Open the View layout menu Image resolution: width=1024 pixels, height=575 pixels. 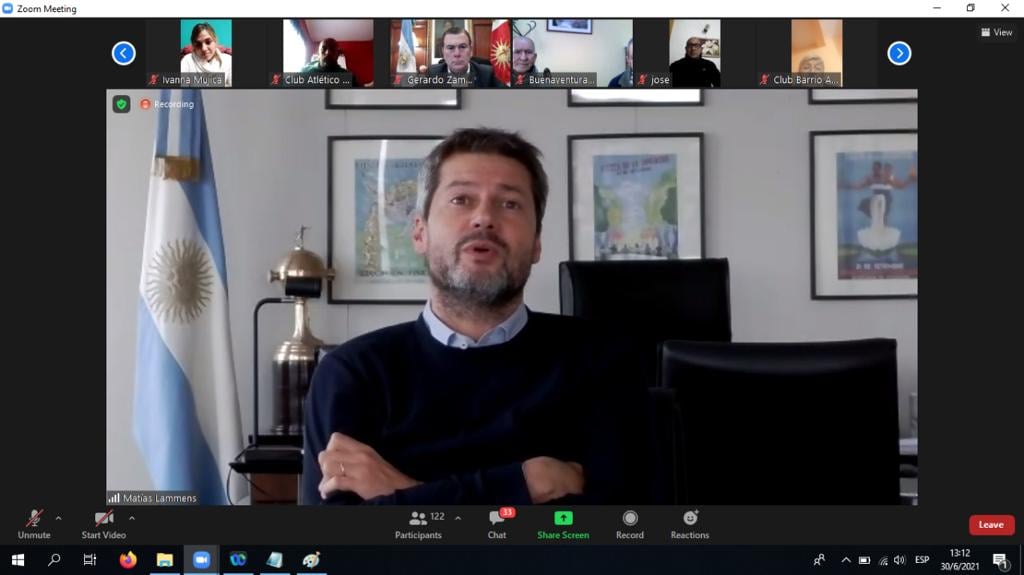point(997,32)
